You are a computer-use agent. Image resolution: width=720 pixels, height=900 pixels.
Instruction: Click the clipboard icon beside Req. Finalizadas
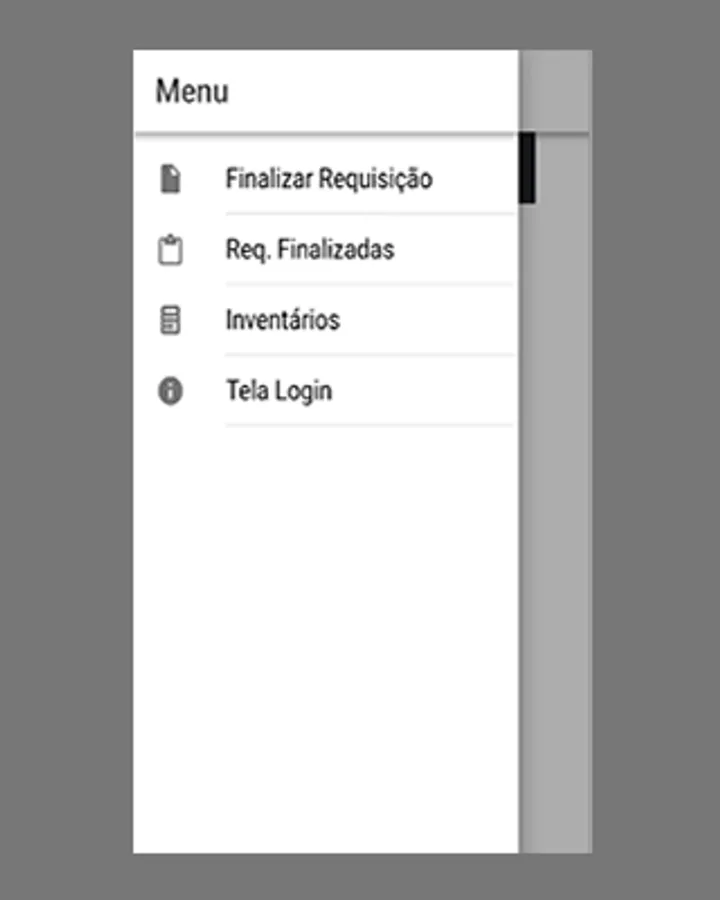click(170, 250)
